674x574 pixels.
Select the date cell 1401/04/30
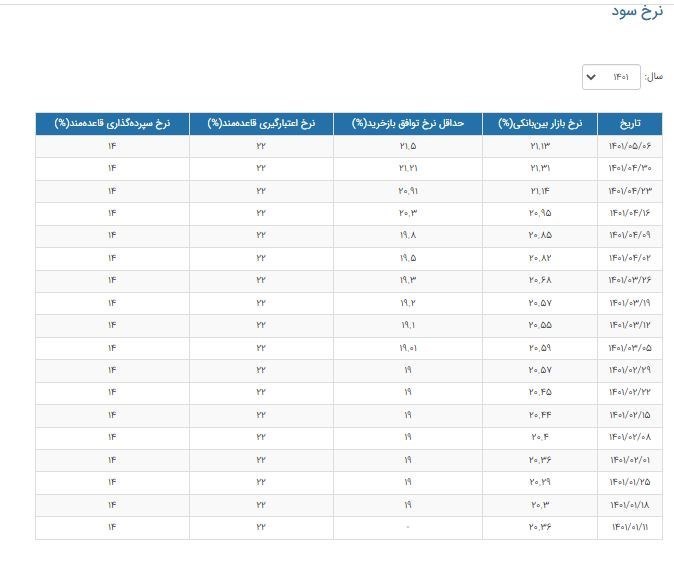(x=630, y=169)
